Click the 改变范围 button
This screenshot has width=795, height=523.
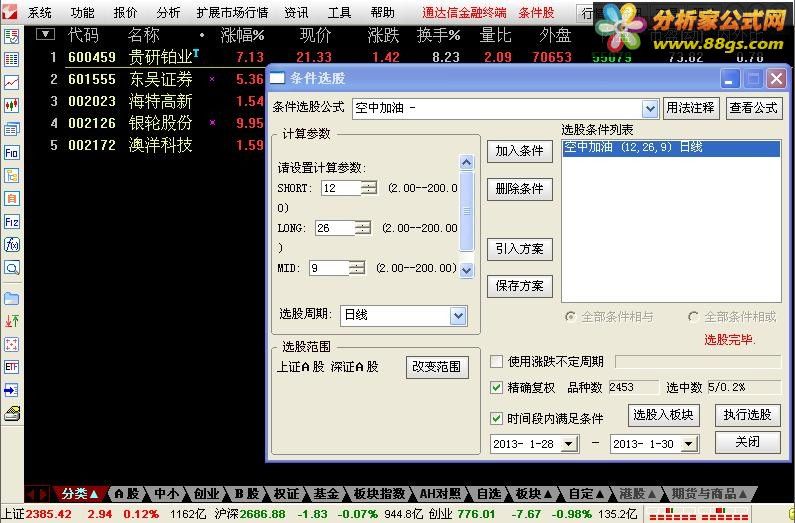437,367
